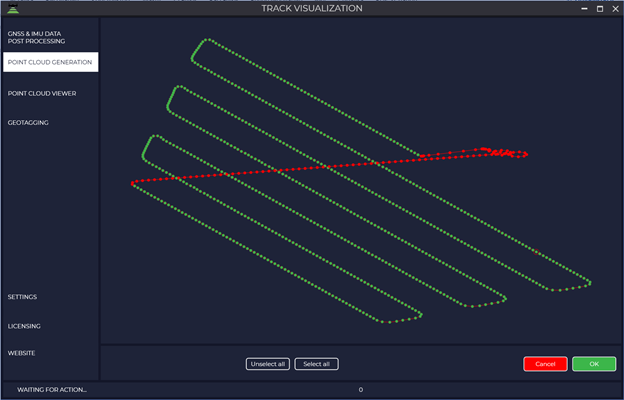Select the topmost green track's upper-left turn

click(x=203, y=43)
